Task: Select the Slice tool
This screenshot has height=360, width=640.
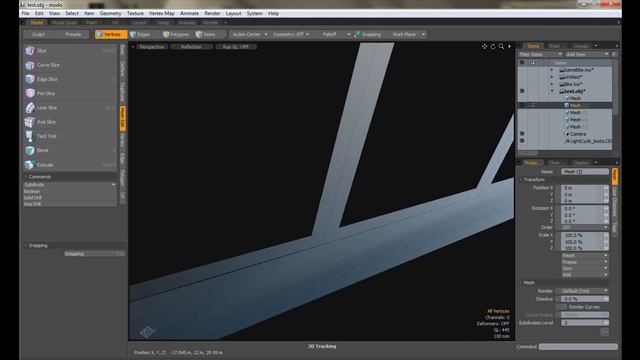Action: pyautogui.click(x=69, y=51)
